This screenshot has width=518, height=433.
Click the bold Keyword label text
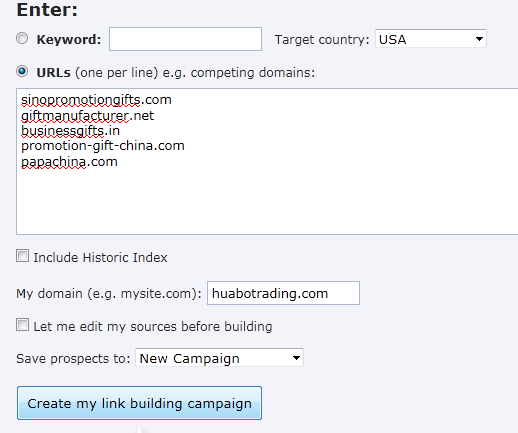click(x=69, y=39)
